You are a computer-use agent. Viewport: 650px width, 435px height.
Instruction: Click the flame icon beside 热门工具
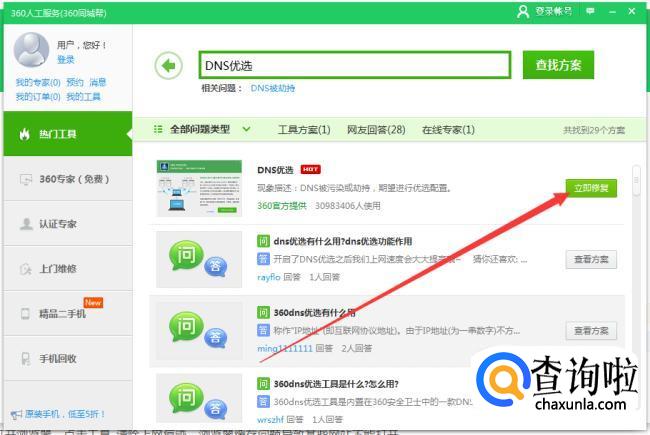[24, 134]
